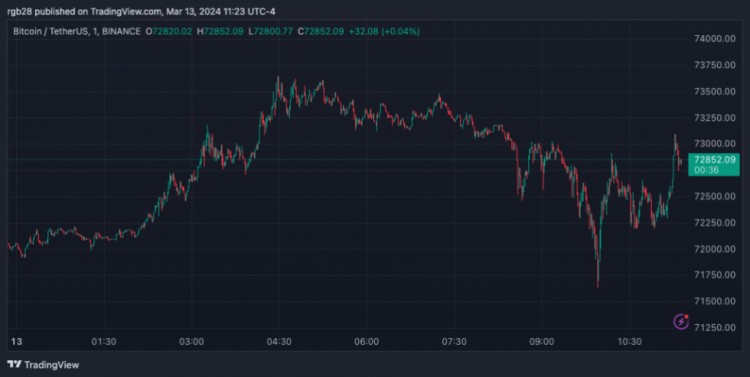
Task: Click the 71250.00 price axis label
Action: tap(715, 327)
